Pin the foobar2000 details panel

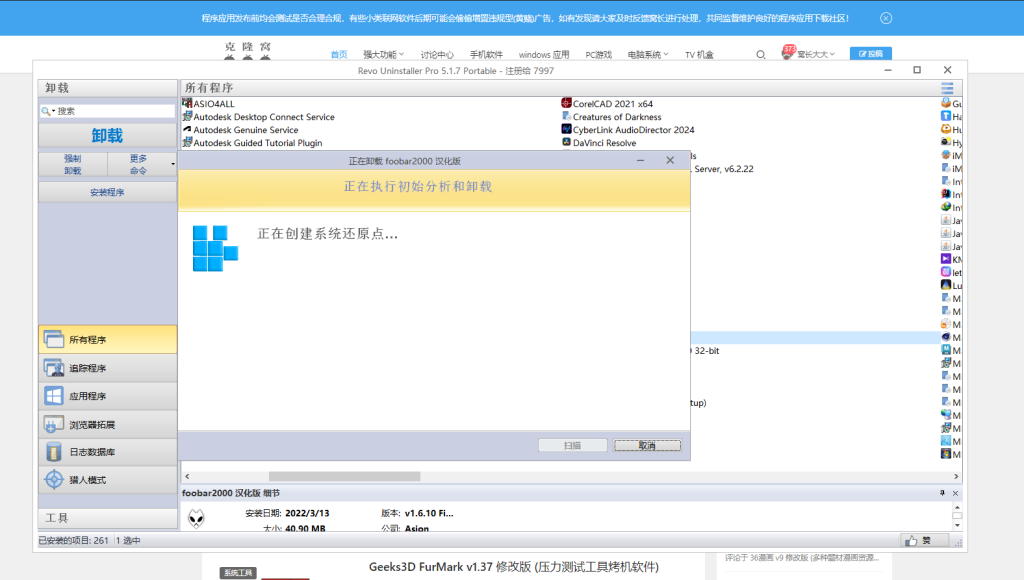click(x=942, y=493)
